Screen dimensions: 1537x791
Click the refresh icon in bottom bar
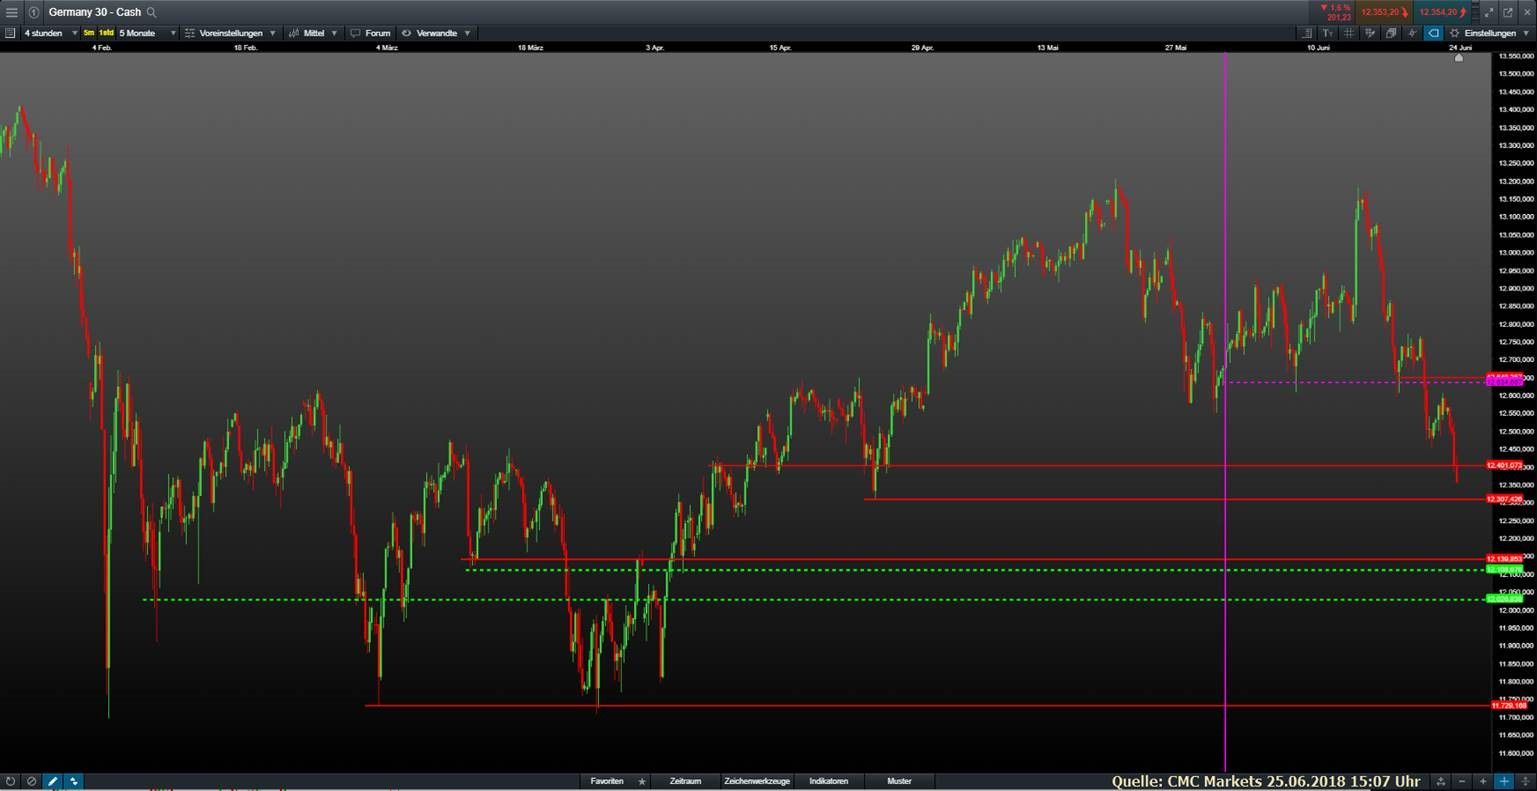(10, 781)
